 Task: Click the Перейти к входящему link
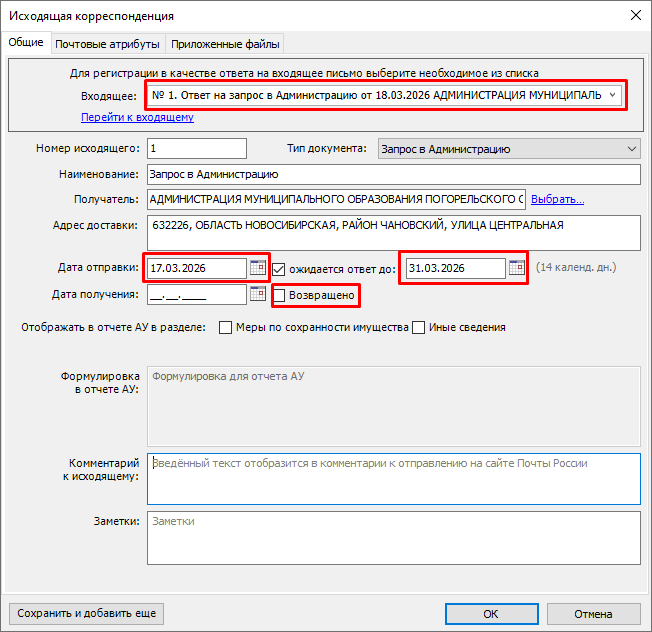[x=137, y=117]
